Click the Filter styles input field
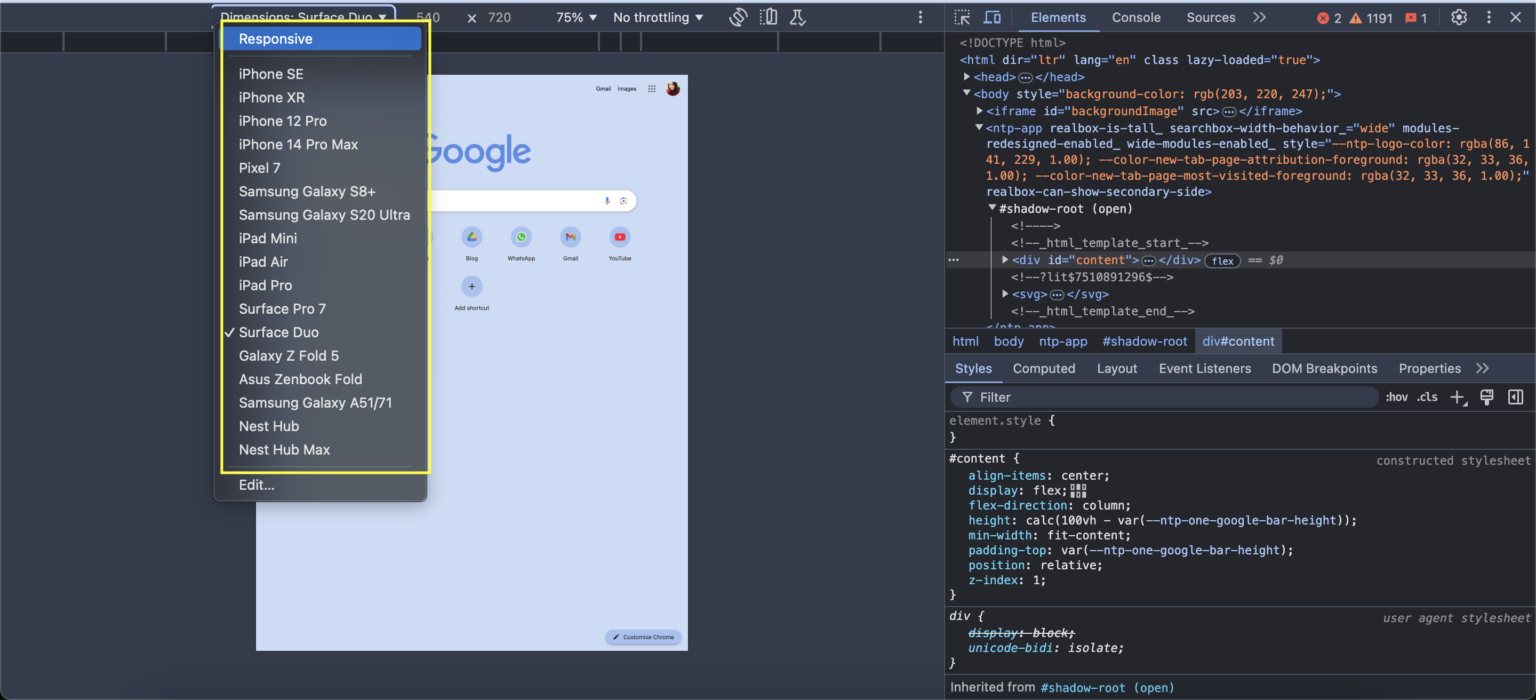The width and height of the screenshot is (1536, 700). (x=1100, y=397)
